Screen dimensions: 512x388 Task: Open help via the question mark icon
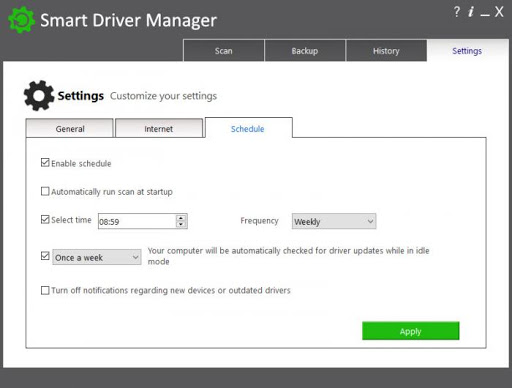tap(457, 12)
